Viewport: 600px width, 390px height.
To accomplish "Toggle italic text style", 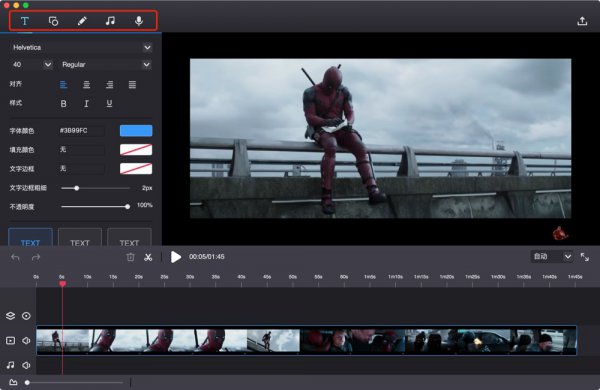I will pyautogui.click(x=86, y=104).
